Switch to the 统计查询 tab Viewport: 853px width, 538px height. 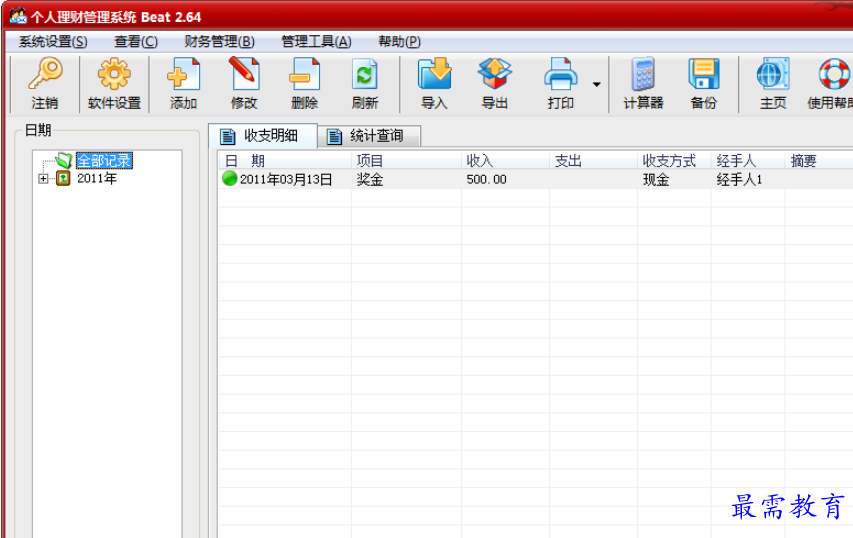(369, 136)
